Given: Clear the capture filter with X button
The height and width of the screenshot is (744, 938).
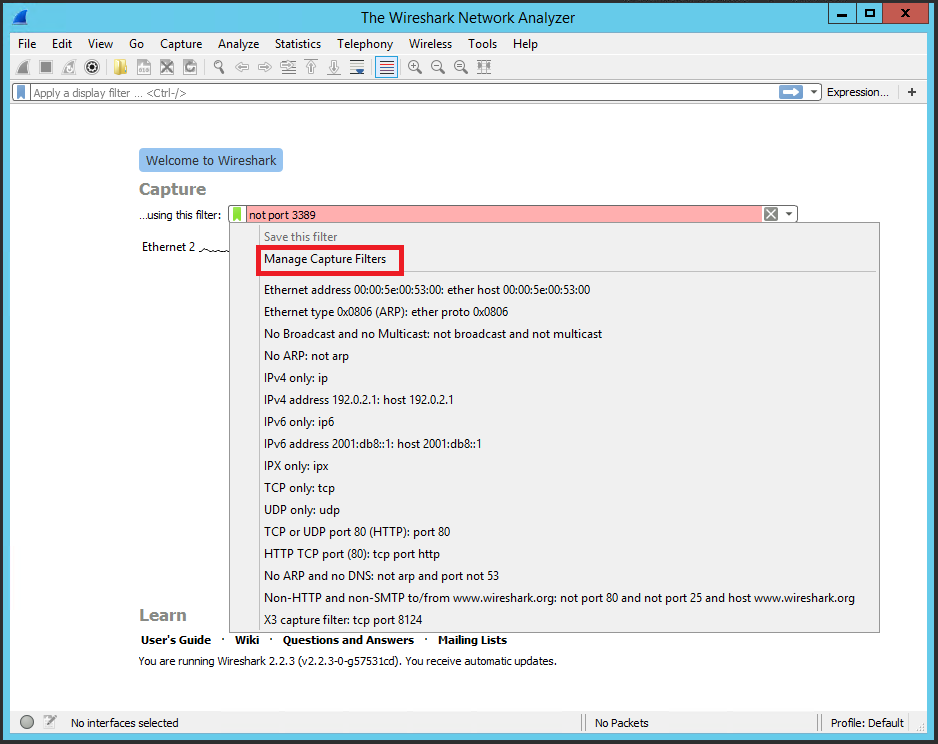Looking at the screenshot, I should [x=770, y=214].
